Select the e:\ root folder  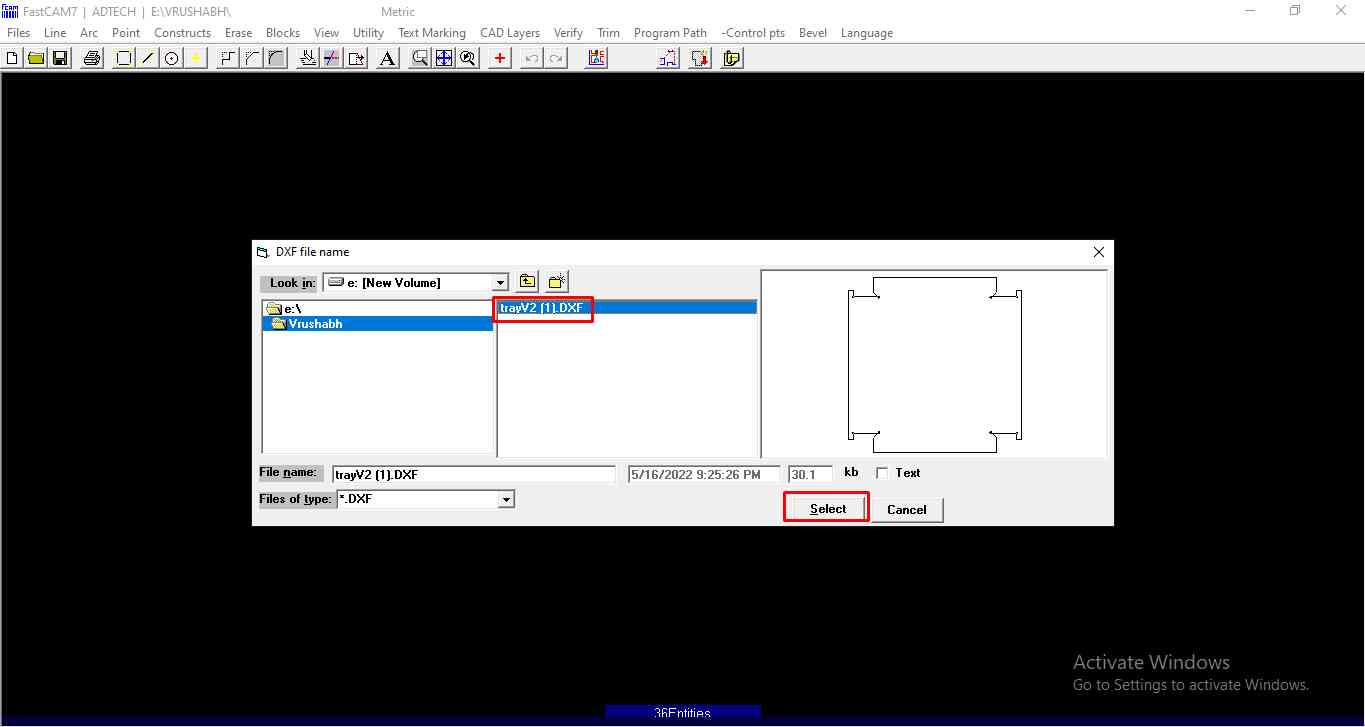click(x=378, y=309)
